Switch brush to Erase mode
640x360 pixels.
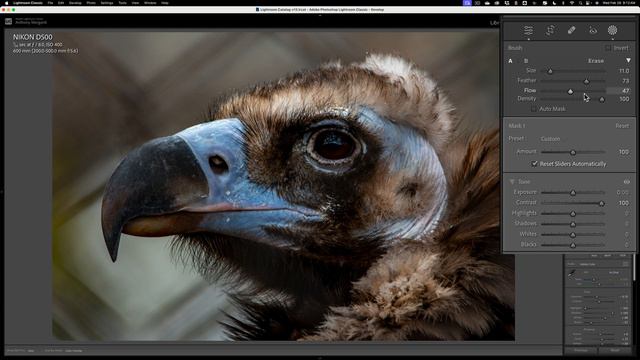pos(596,61)
